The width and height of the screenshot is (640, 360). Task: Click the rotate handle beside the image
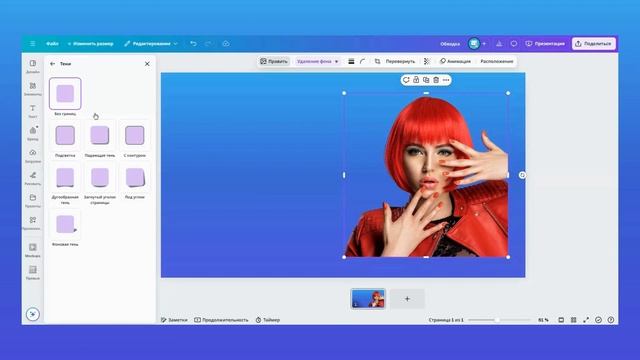522,175
